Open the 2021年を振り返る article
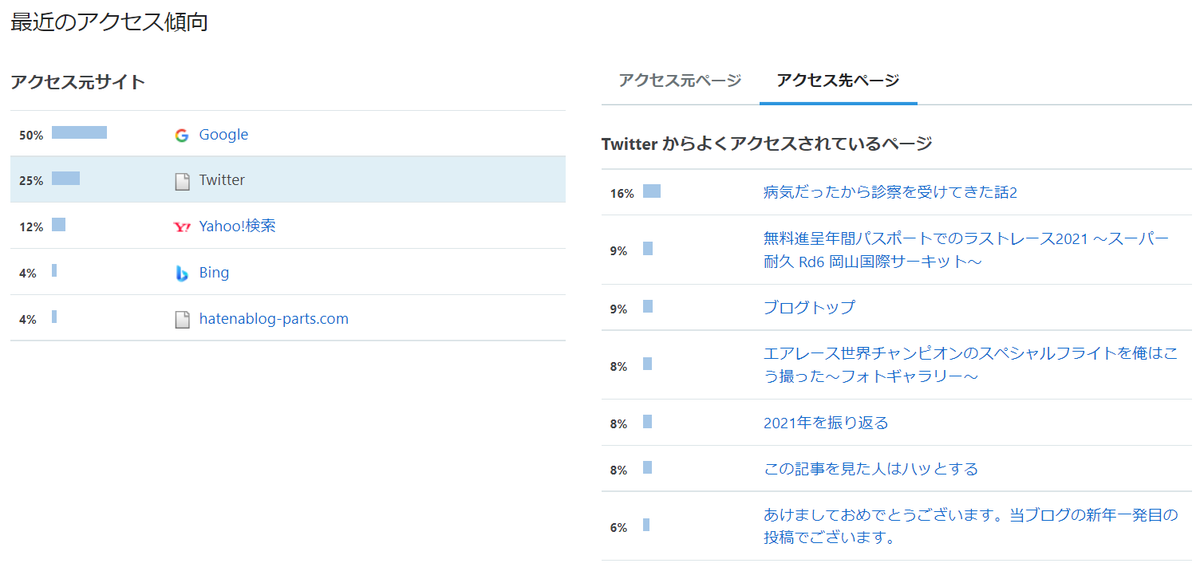 pyautogui.click(x=826, y=423)
